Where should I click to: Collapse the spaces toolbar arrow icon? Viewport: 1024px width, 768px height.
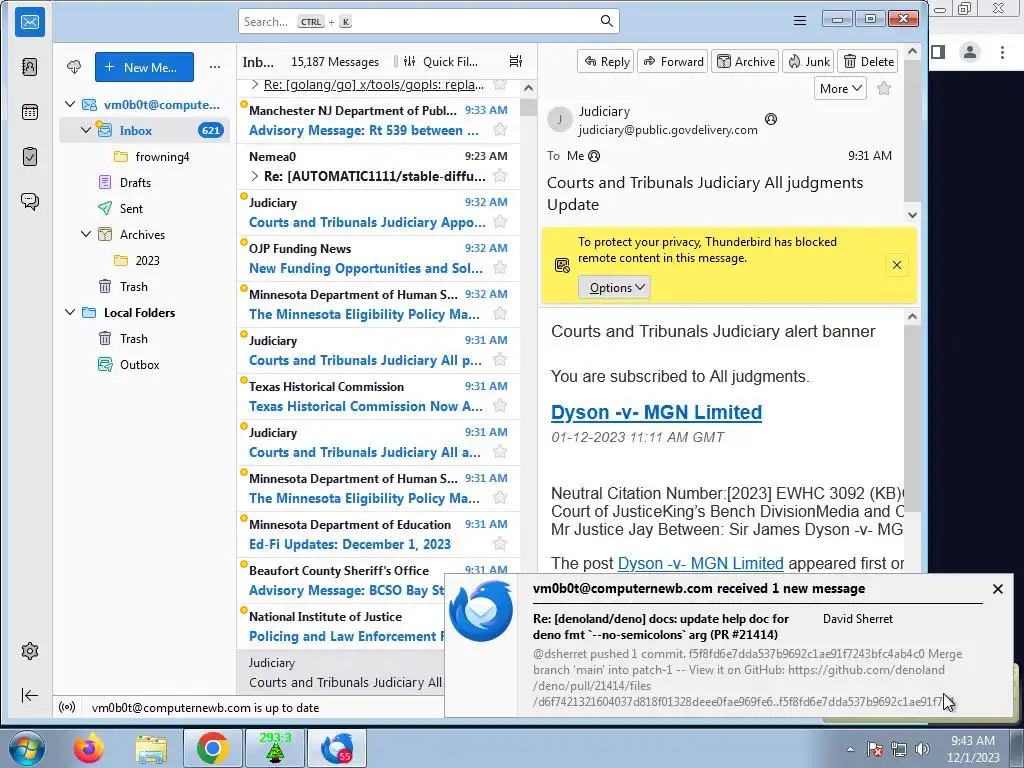click(30, 696)
